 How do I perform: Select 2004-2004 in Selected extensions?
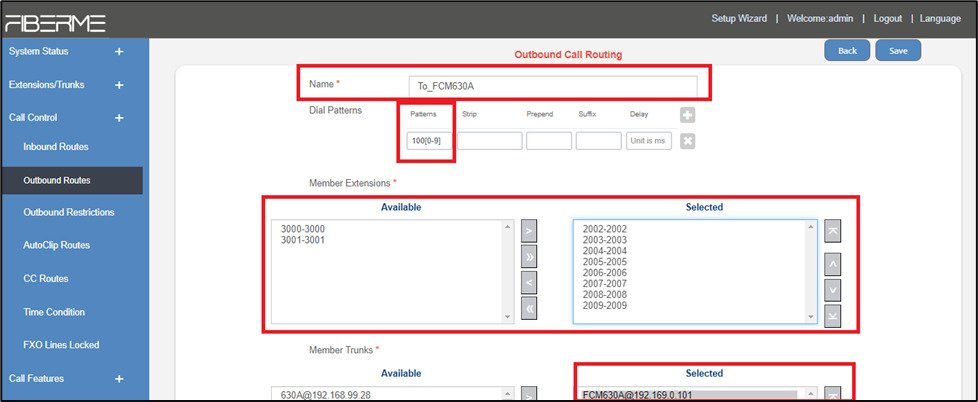pos(604,251)
